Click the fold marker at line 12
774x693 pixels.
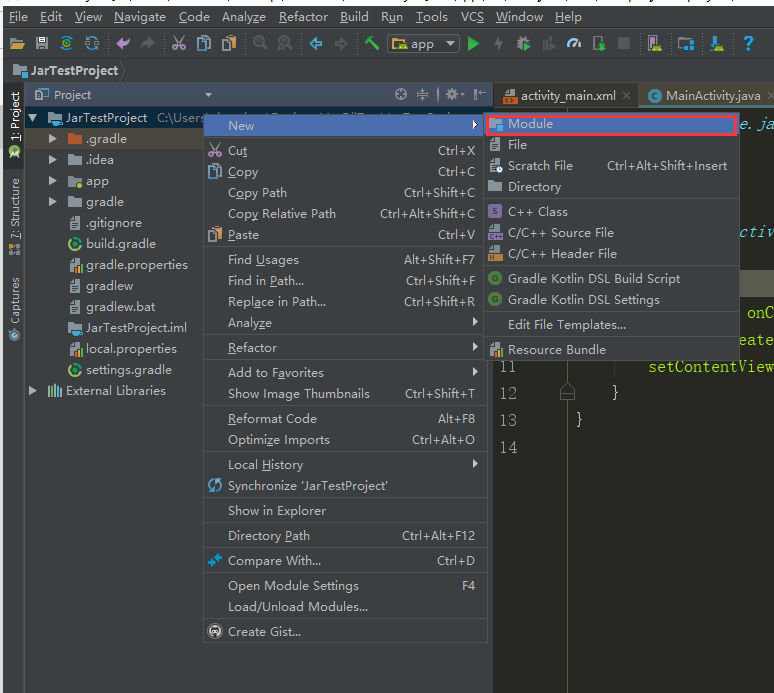click(567, 392)
